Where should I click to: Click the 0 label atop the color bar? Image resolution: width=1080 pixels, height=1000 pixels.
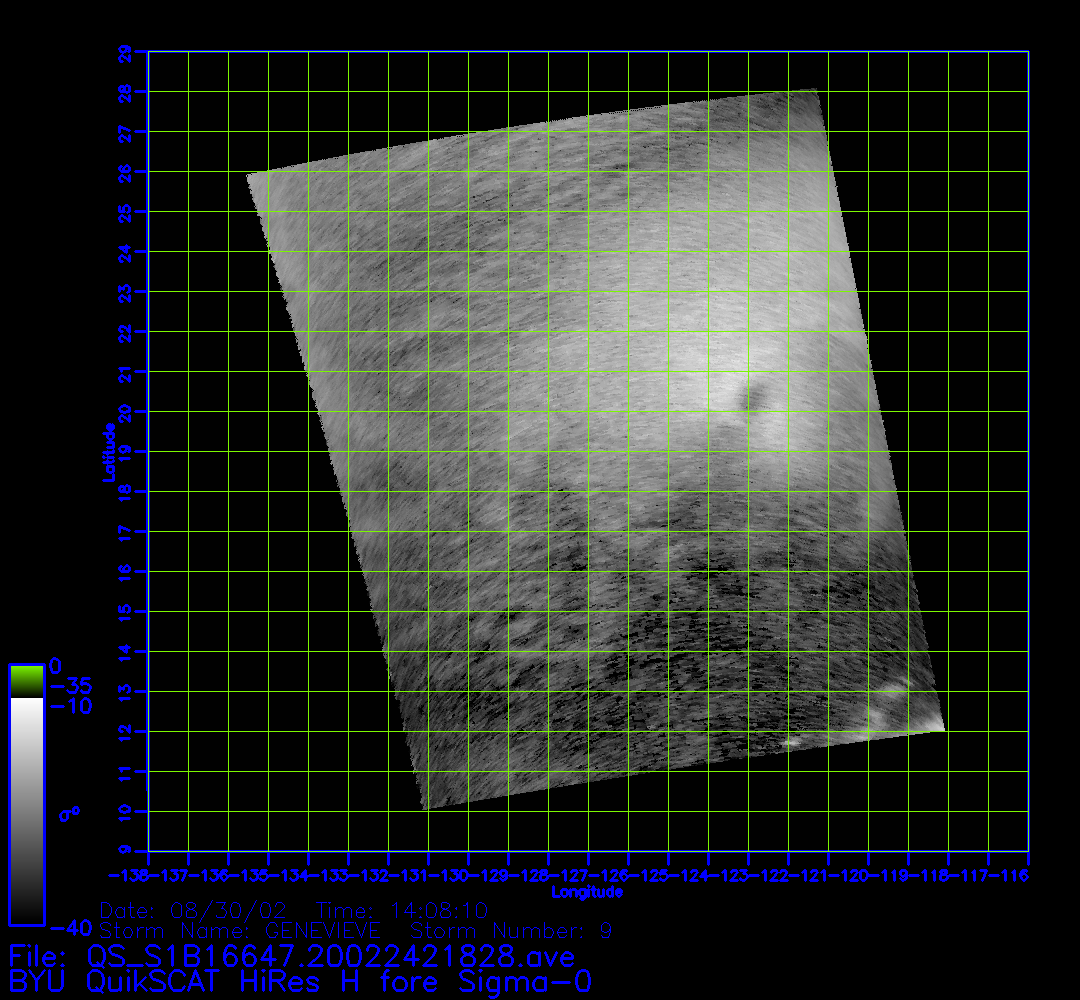55,665
